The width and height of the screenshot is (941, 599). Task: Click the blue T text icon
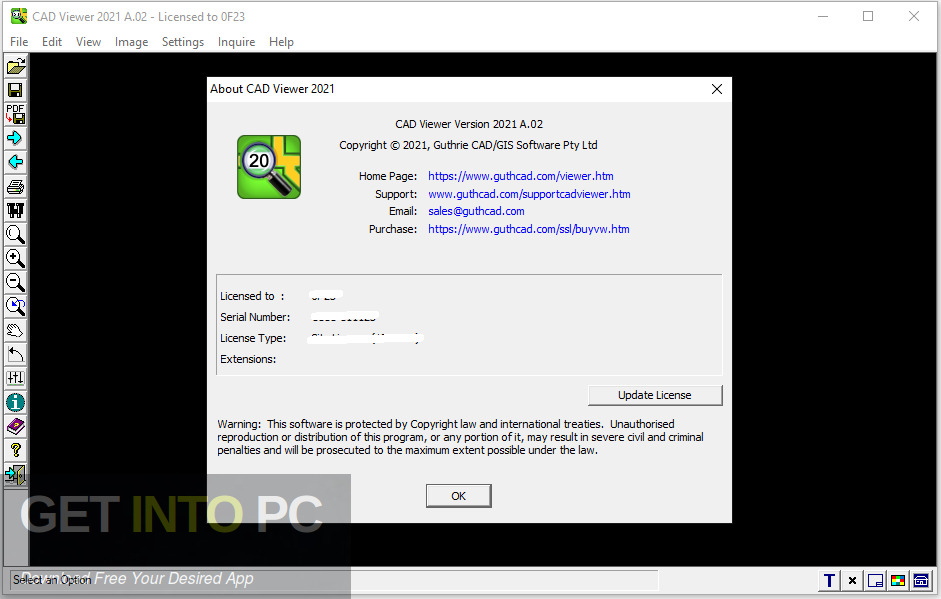click(x=829, y=580)
